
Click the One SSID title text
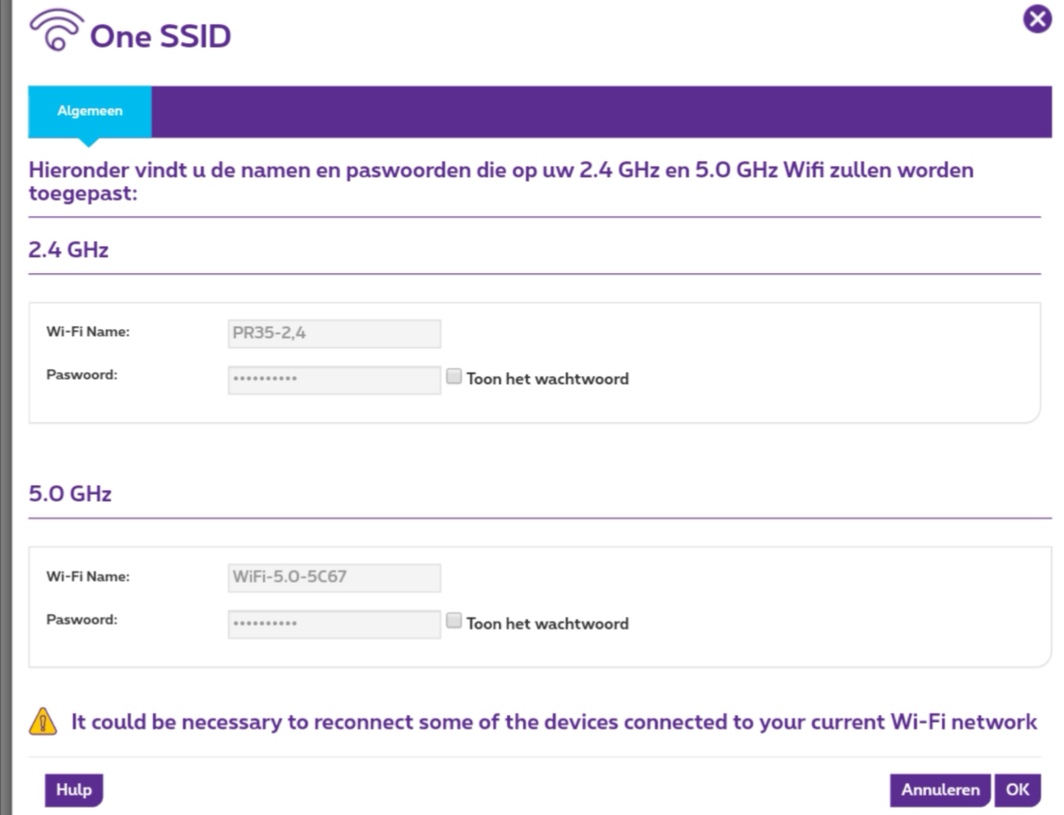coord(160,37)
